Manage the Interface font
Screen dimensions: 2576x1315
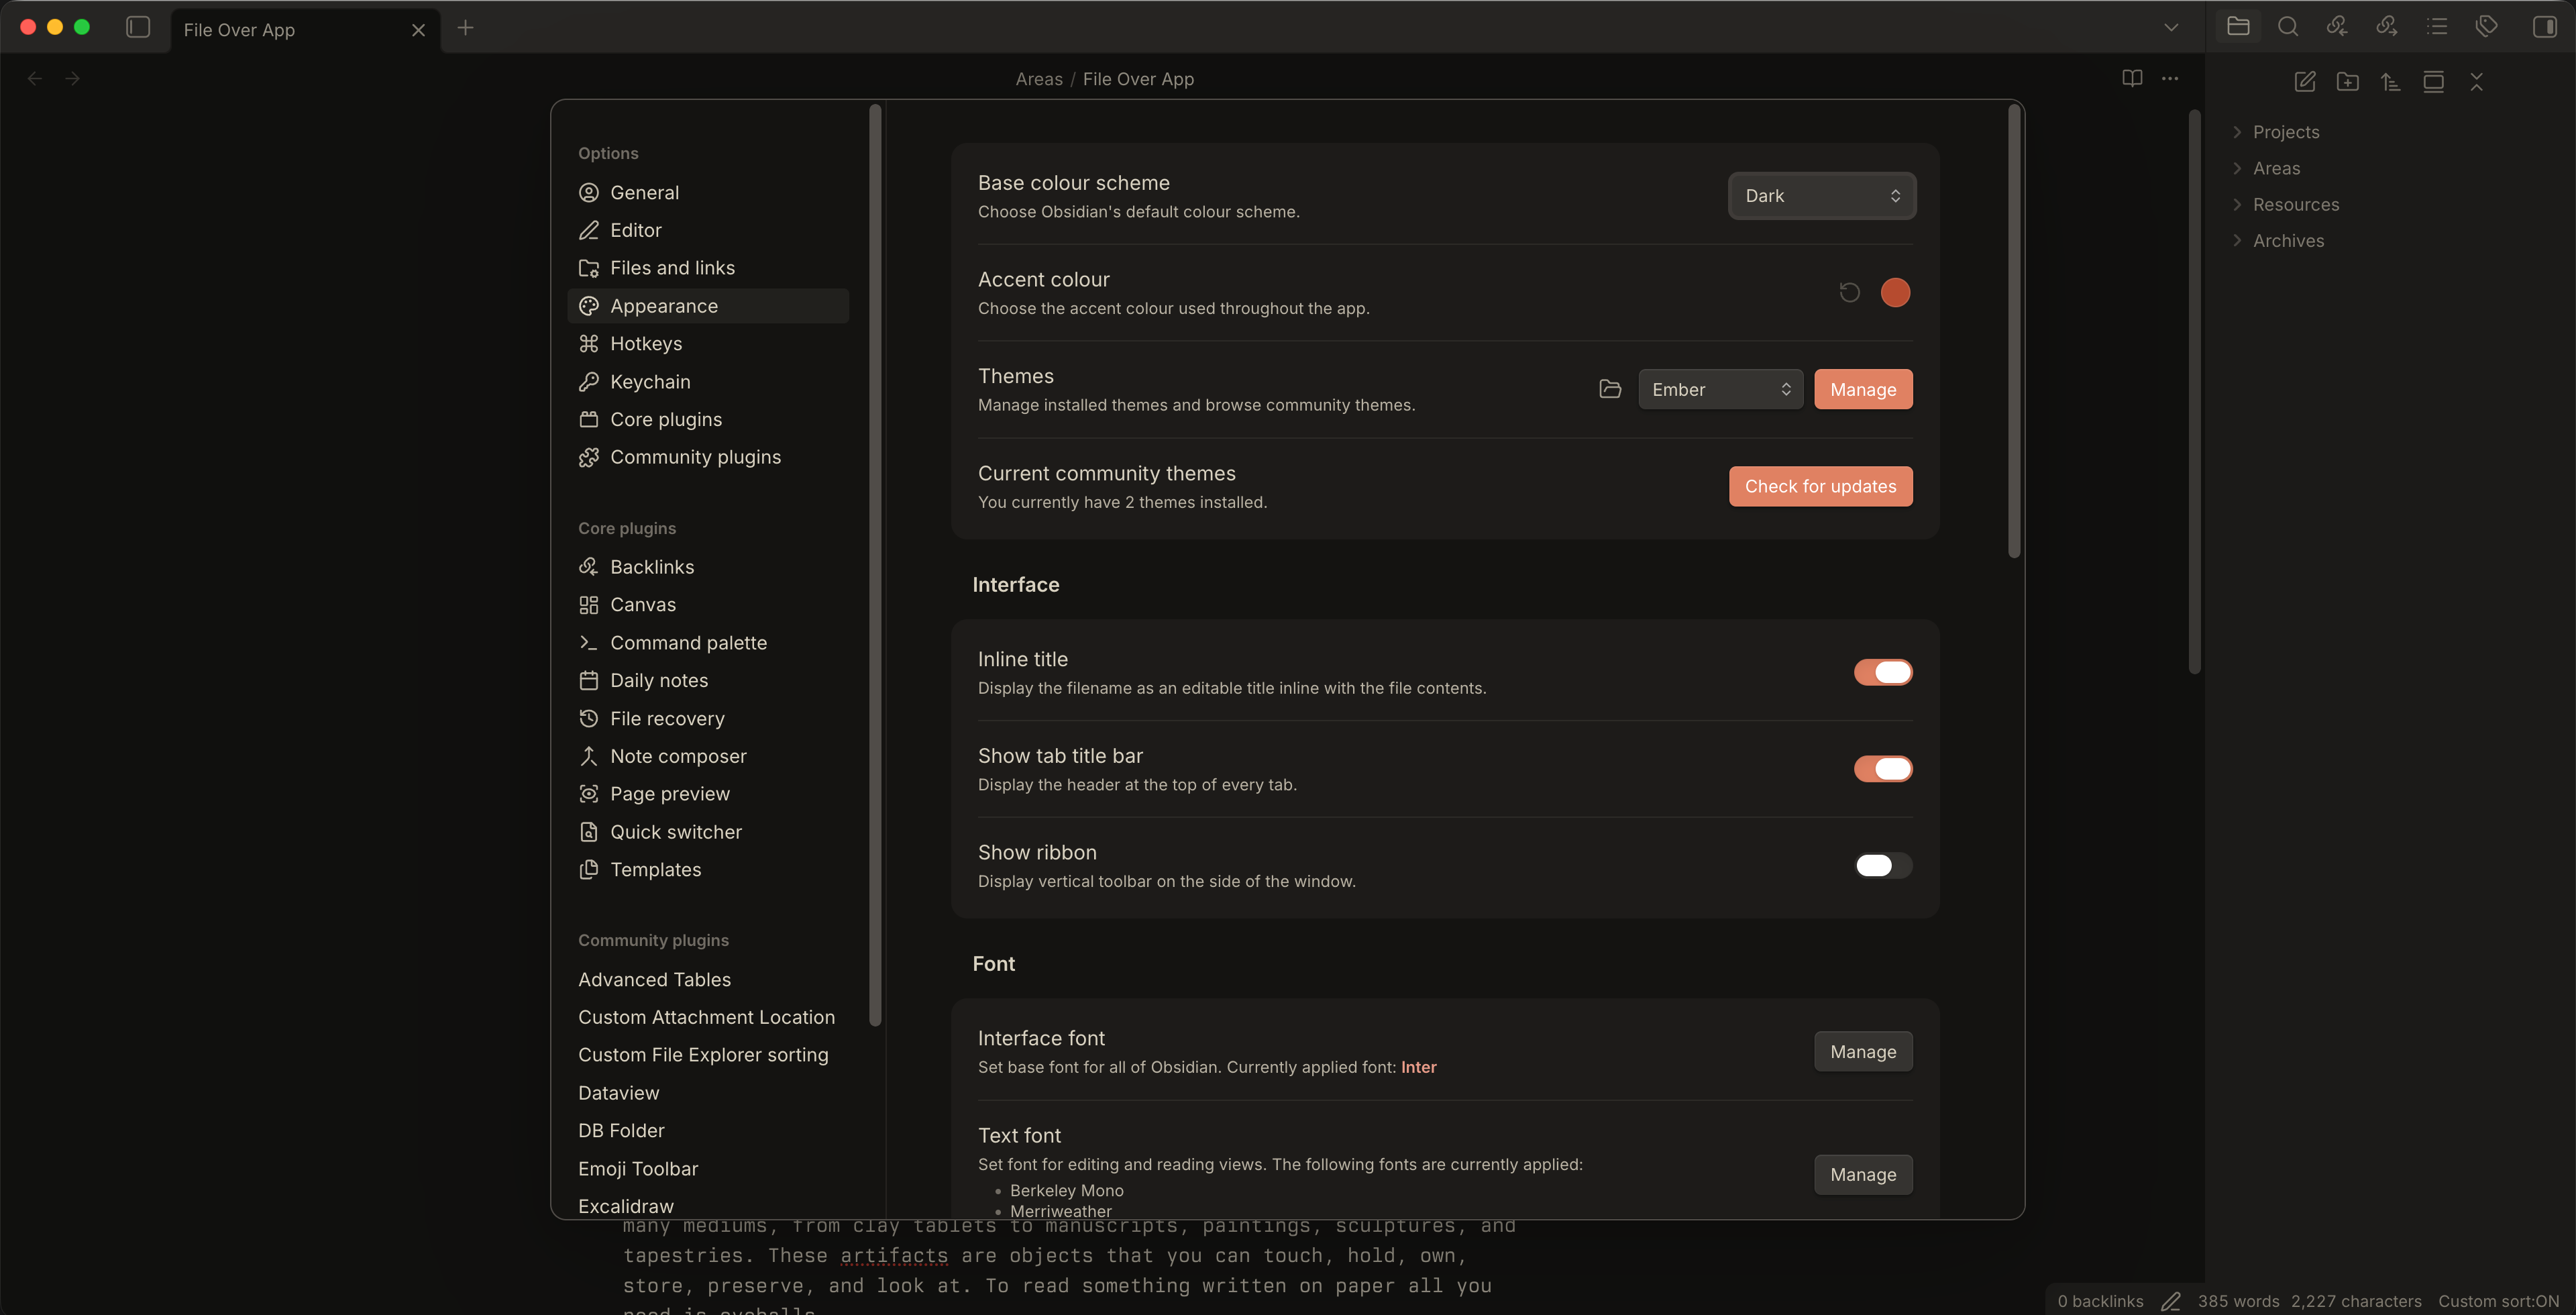pyautogui.click(x=1863, y=1051)
